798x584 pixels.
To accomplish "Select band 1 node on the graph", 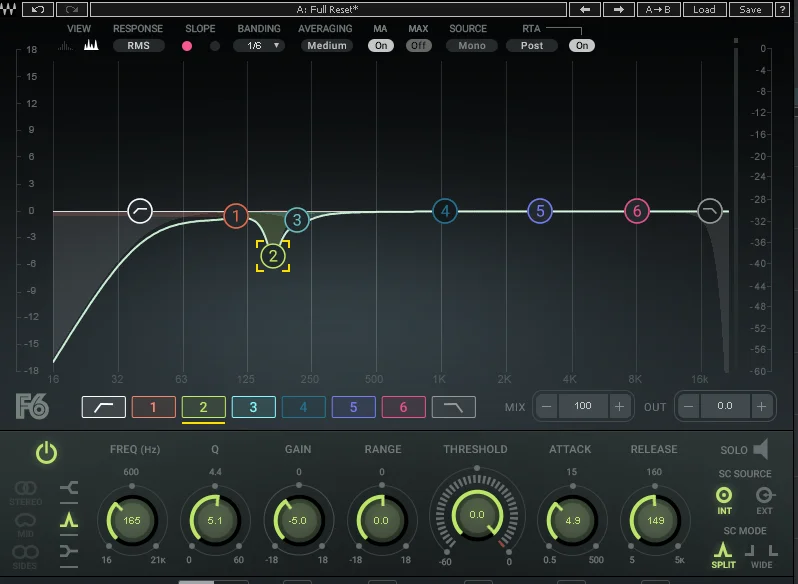I will click(x=236, y=216).
